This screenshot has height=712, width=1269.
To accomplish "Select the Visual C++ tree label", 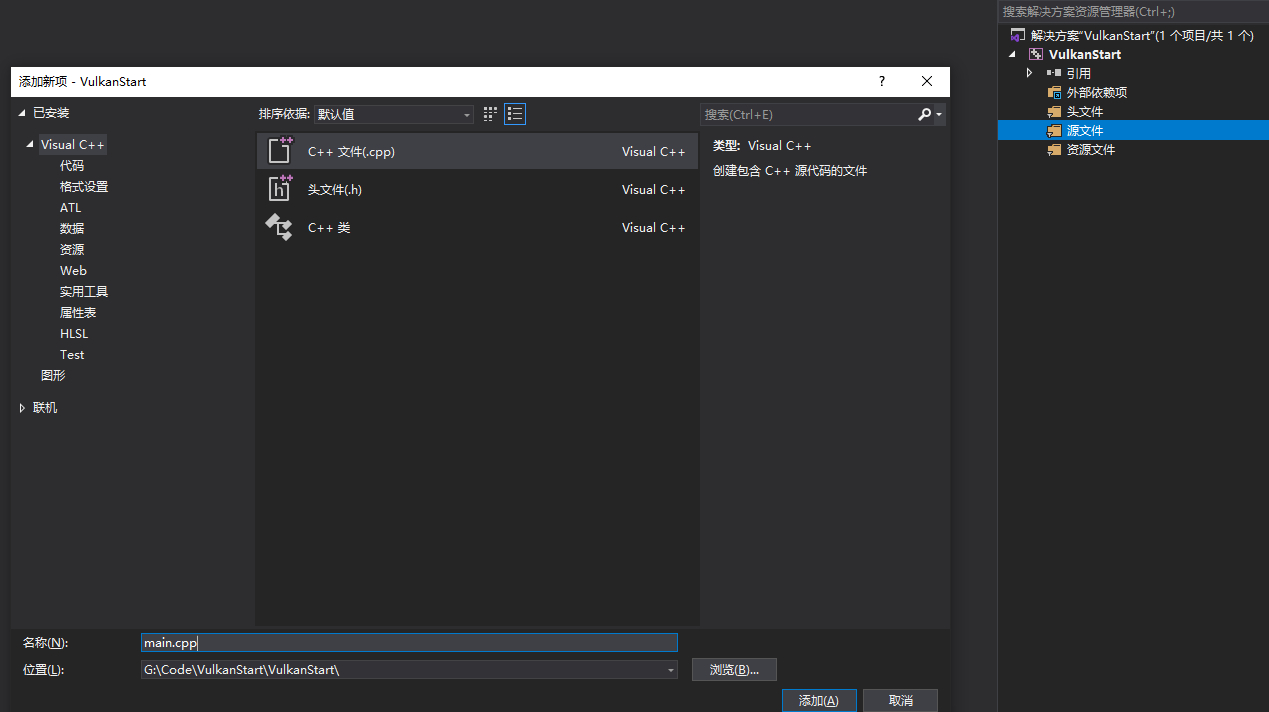I will tap(73, 145).
